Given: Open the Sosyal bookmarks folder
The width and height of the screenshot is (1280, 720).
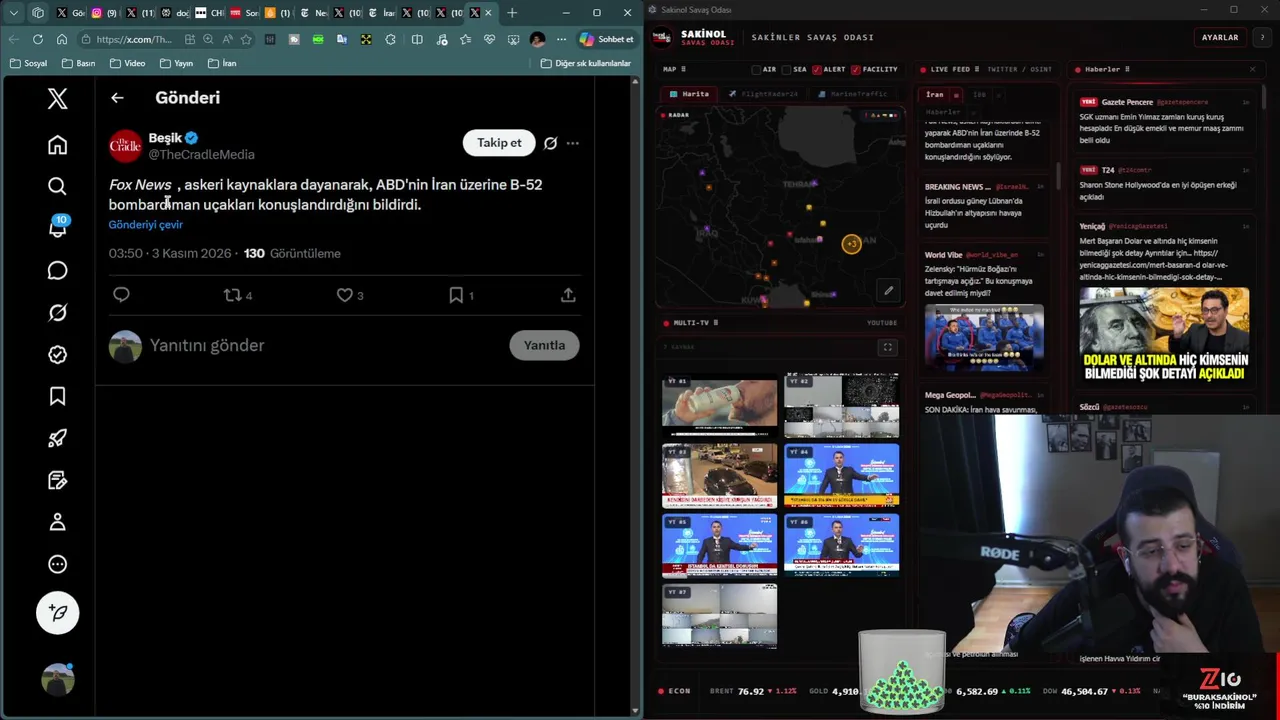Looking at the screenshot, I should 28,63.
